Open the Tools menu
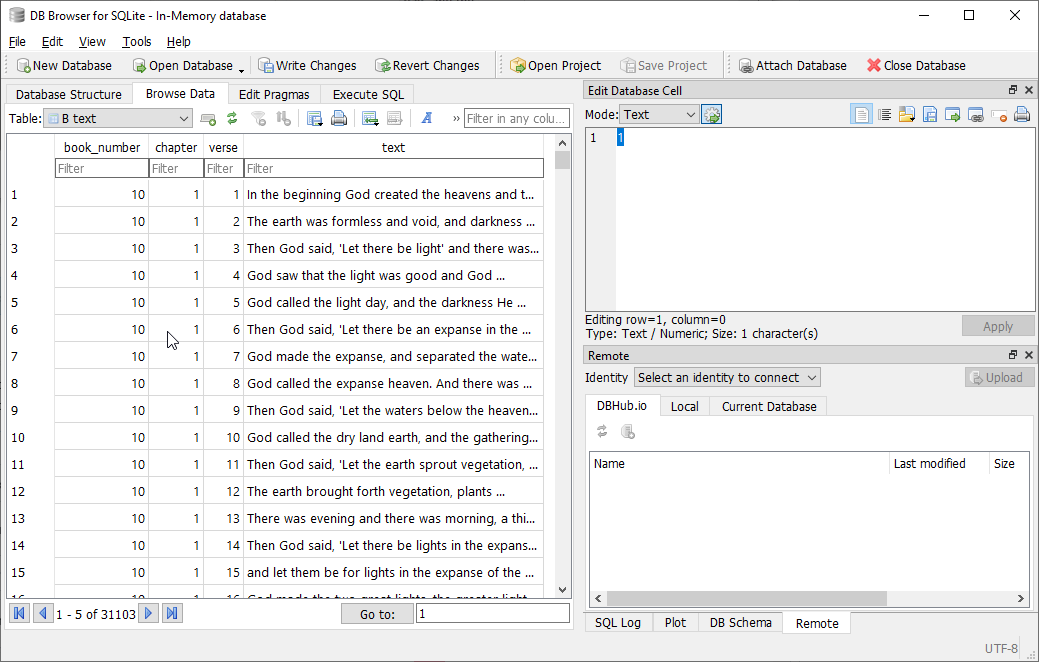Screen dimensions: 1039x662 (x=135, y=41)
